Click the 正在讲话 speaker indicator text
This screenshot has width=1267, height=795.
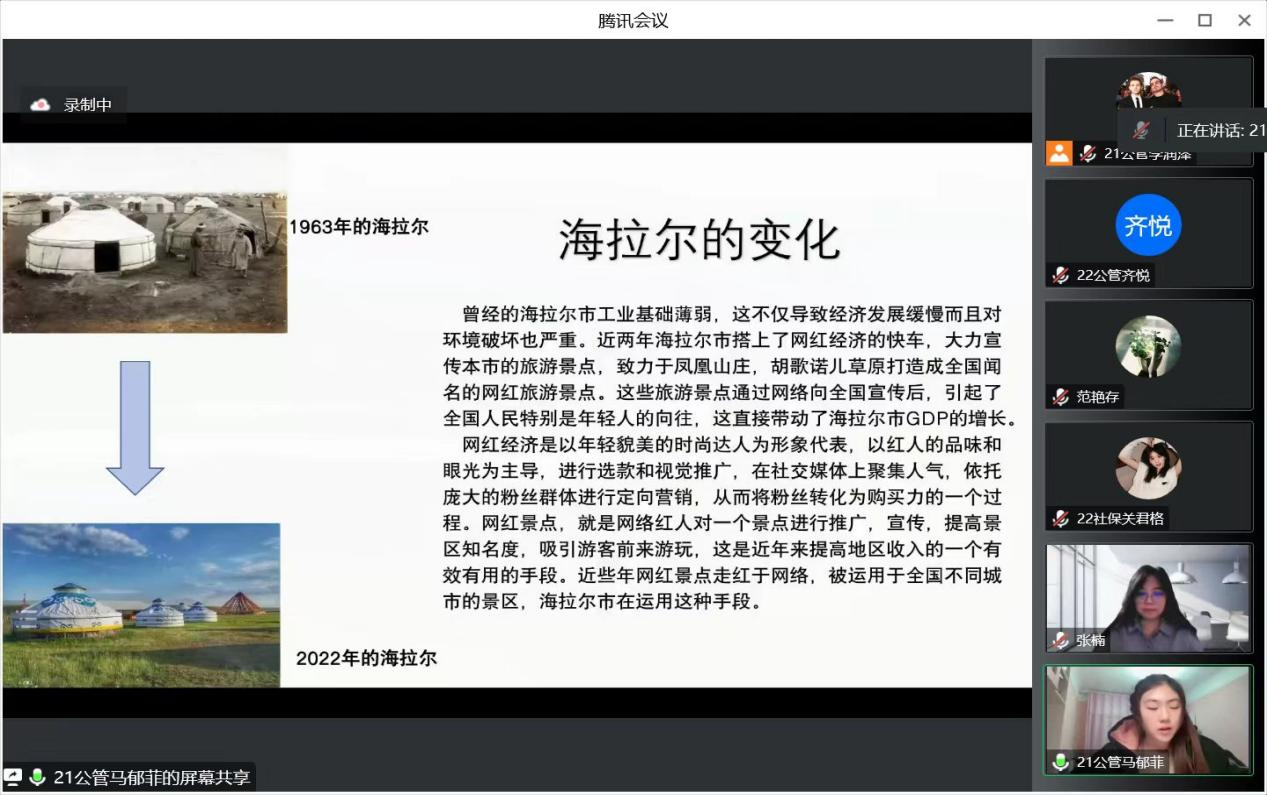point(1220,130)
